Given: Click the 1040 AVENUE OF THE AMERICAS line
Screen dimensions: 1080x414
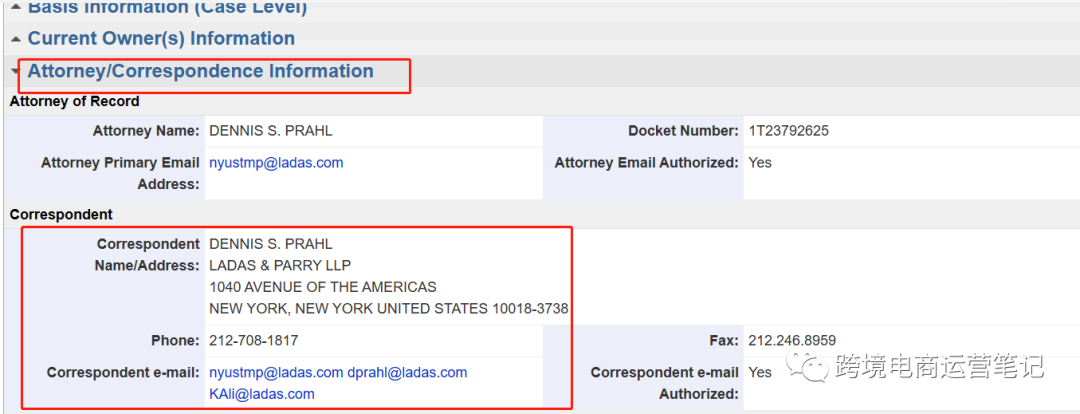Looking at the screenshot, I should [x=323, y=287].
